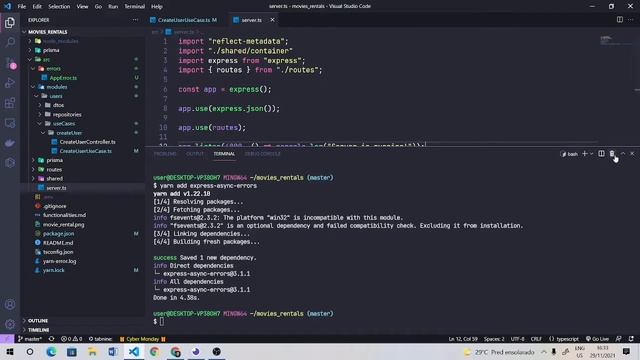Image resolution: width=640 pixels, height=360 pixels.
Task: Open the Manage gear icon
Action: coord(10,324)
